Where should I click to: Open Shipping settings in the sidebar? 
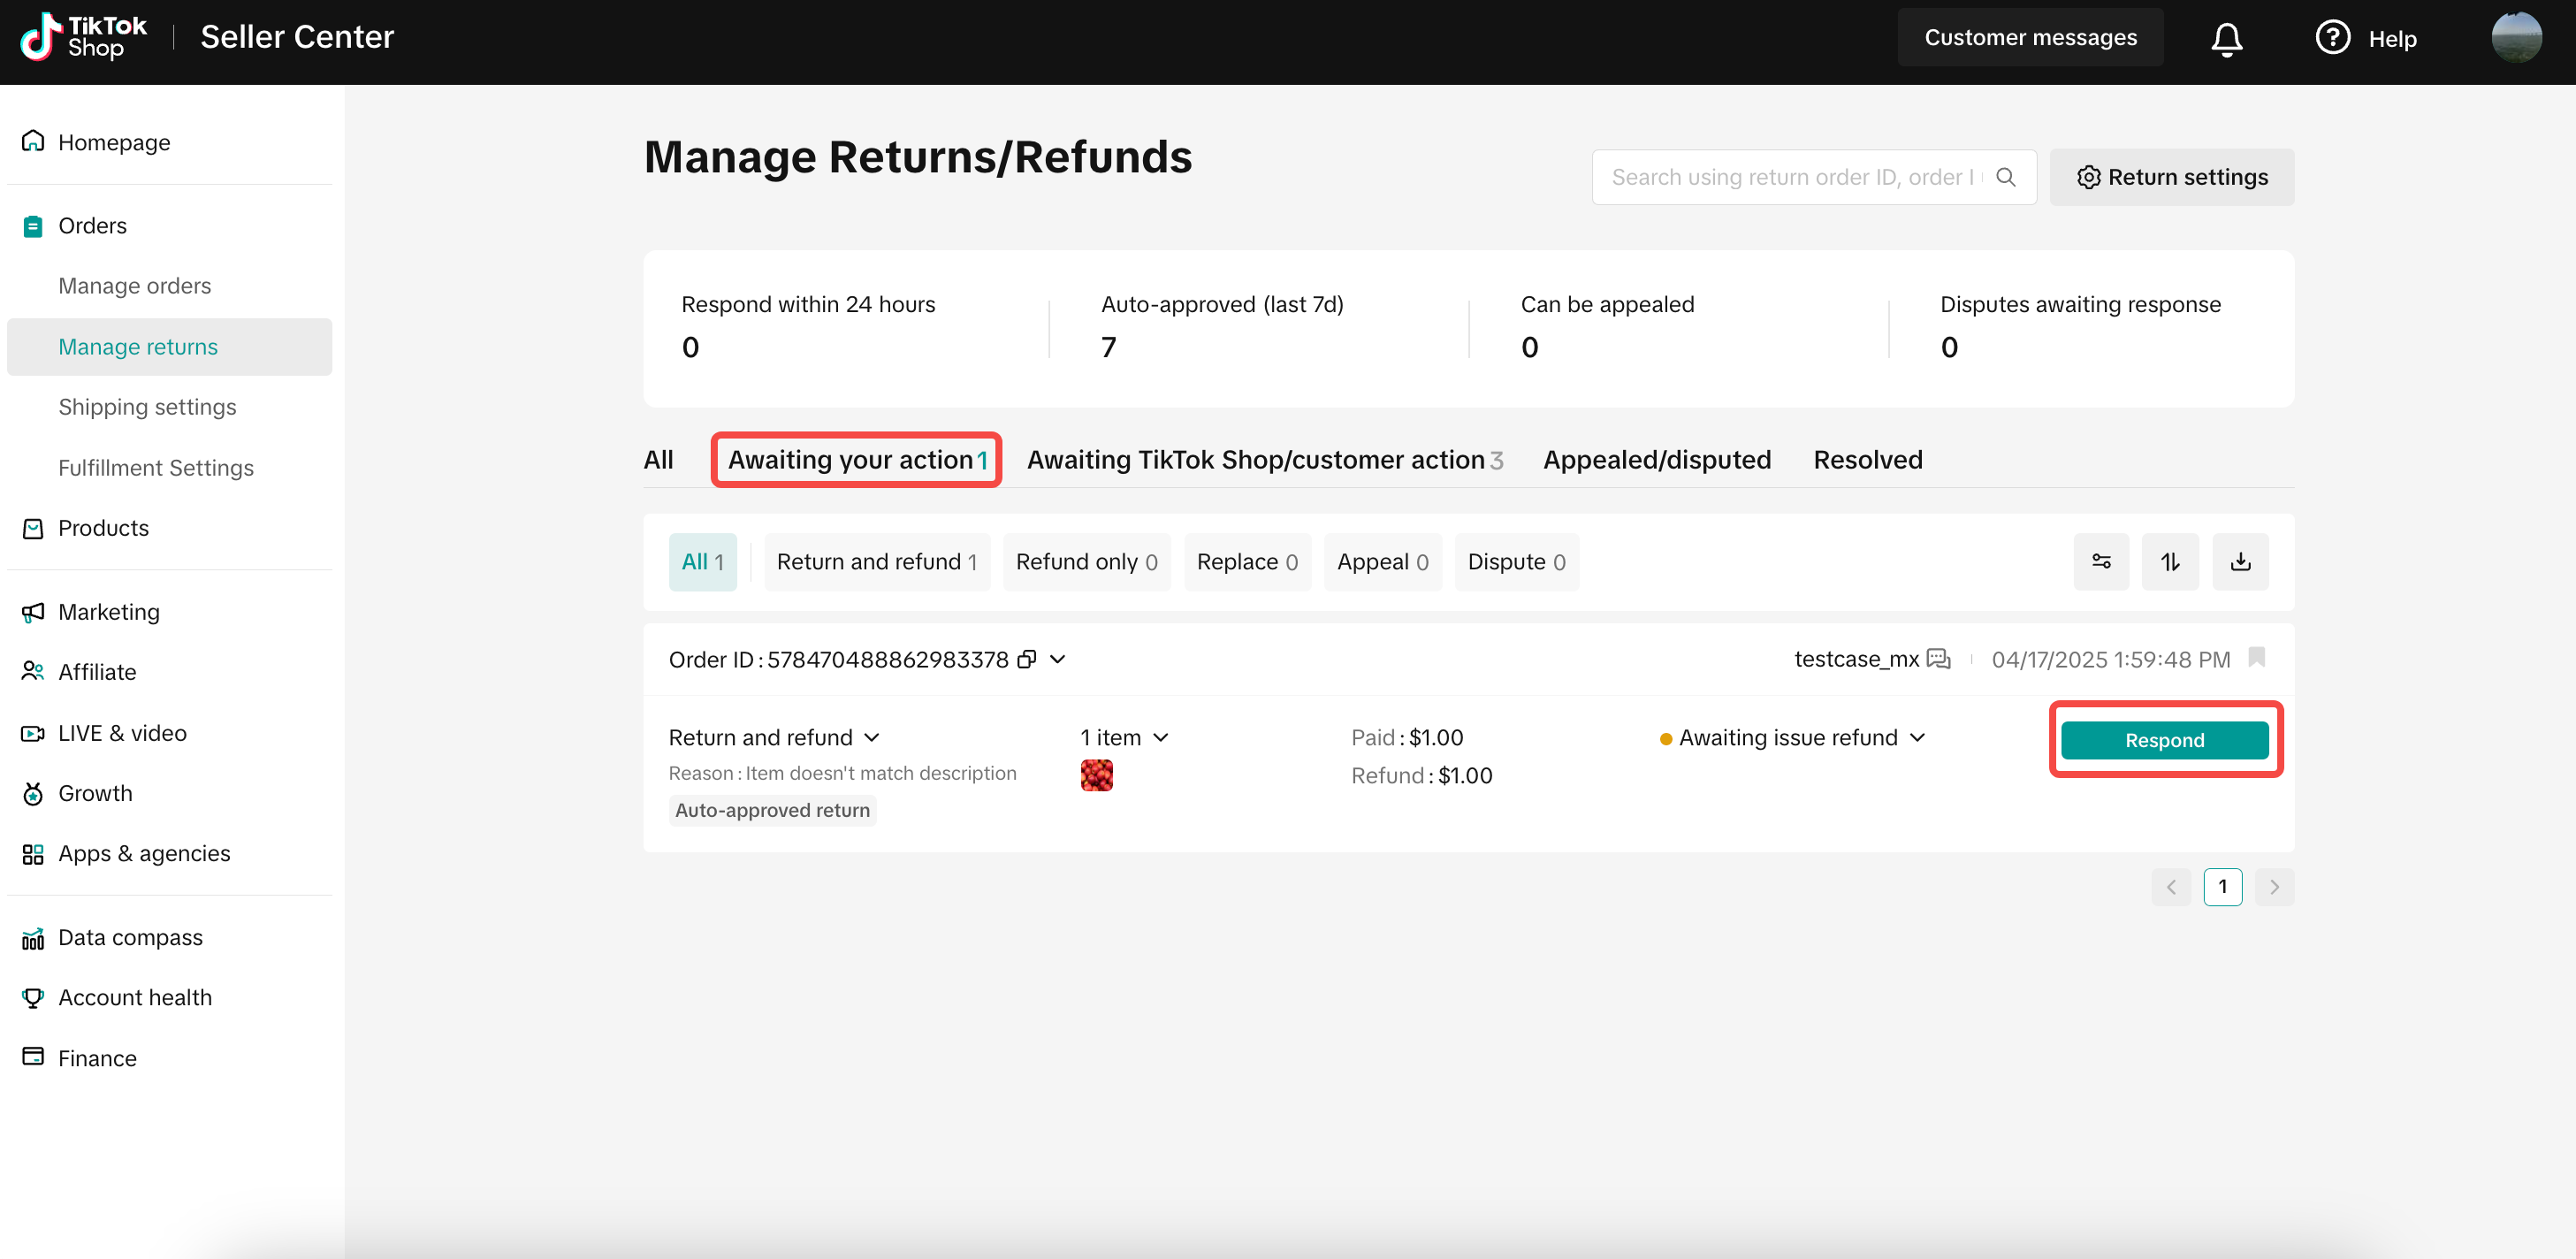click(x=147, y=407)
